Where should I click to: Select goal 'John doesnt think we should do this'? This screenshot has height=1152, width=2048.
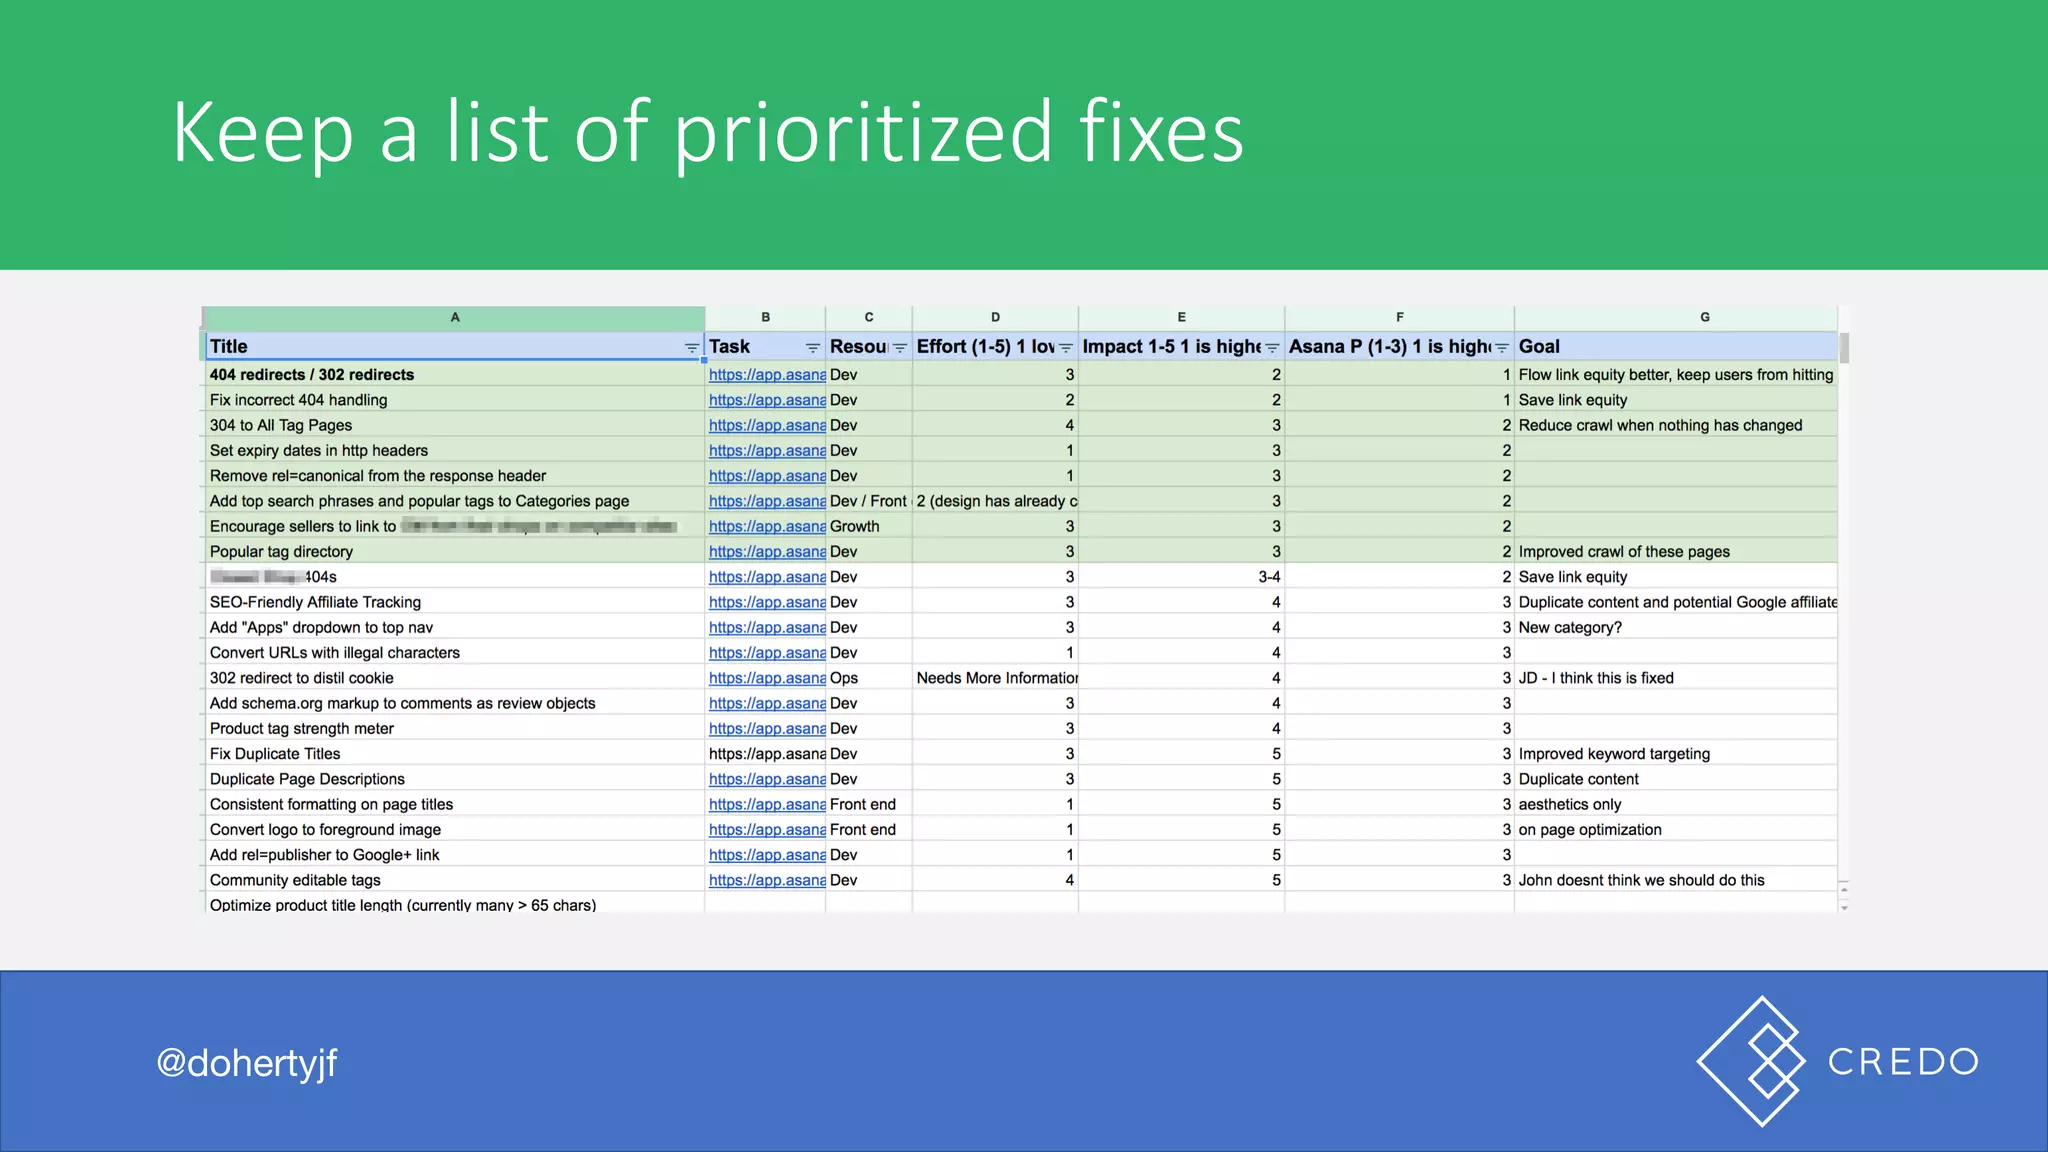coord(1676,880)
